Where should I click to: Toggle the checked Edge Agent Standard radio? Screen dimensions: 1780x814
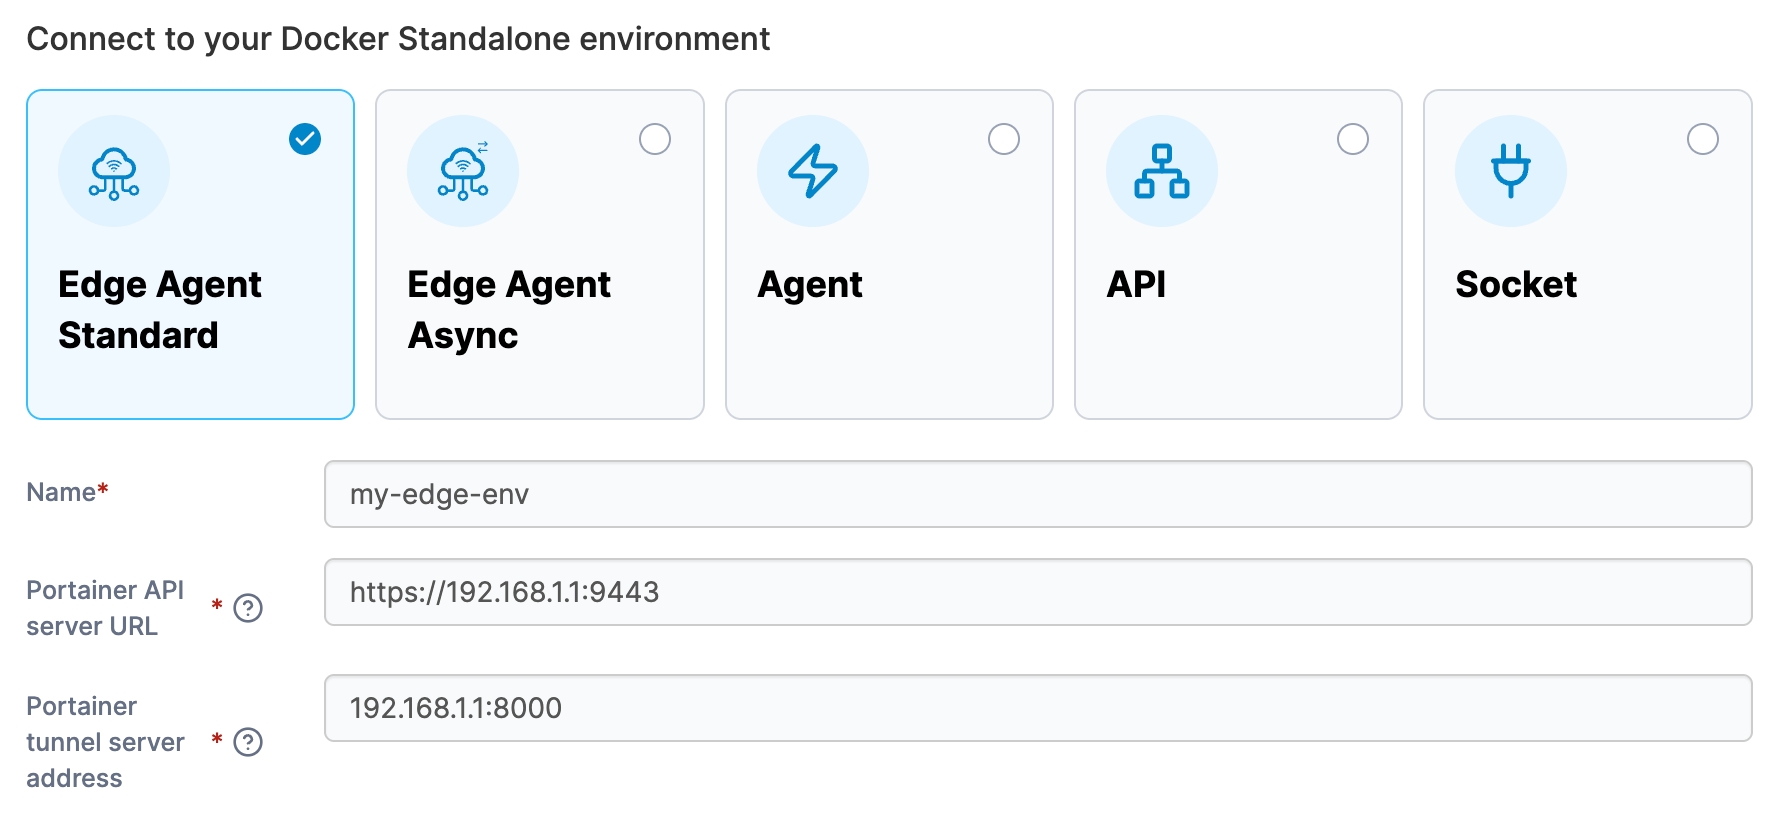click(305, 139)
